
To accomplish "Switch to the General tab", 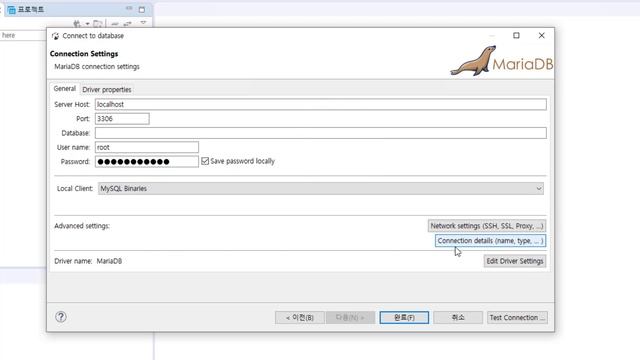I will click(64, 89).
